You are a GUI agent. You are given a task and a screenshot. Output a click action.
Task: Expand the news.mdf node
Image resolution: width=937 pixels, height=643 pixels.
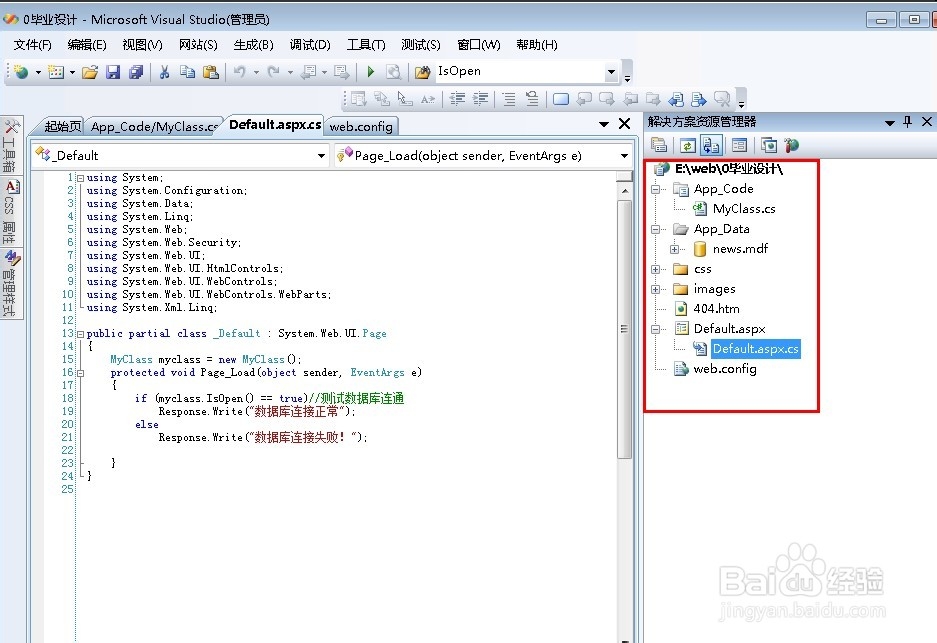click(675, 249)
